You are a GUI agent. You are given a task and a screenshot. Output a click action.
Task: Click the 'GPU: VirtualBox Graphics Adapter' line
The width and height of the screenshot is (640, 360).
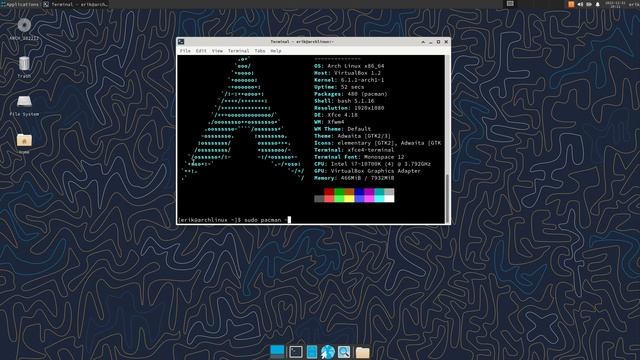tap(367, 171)
